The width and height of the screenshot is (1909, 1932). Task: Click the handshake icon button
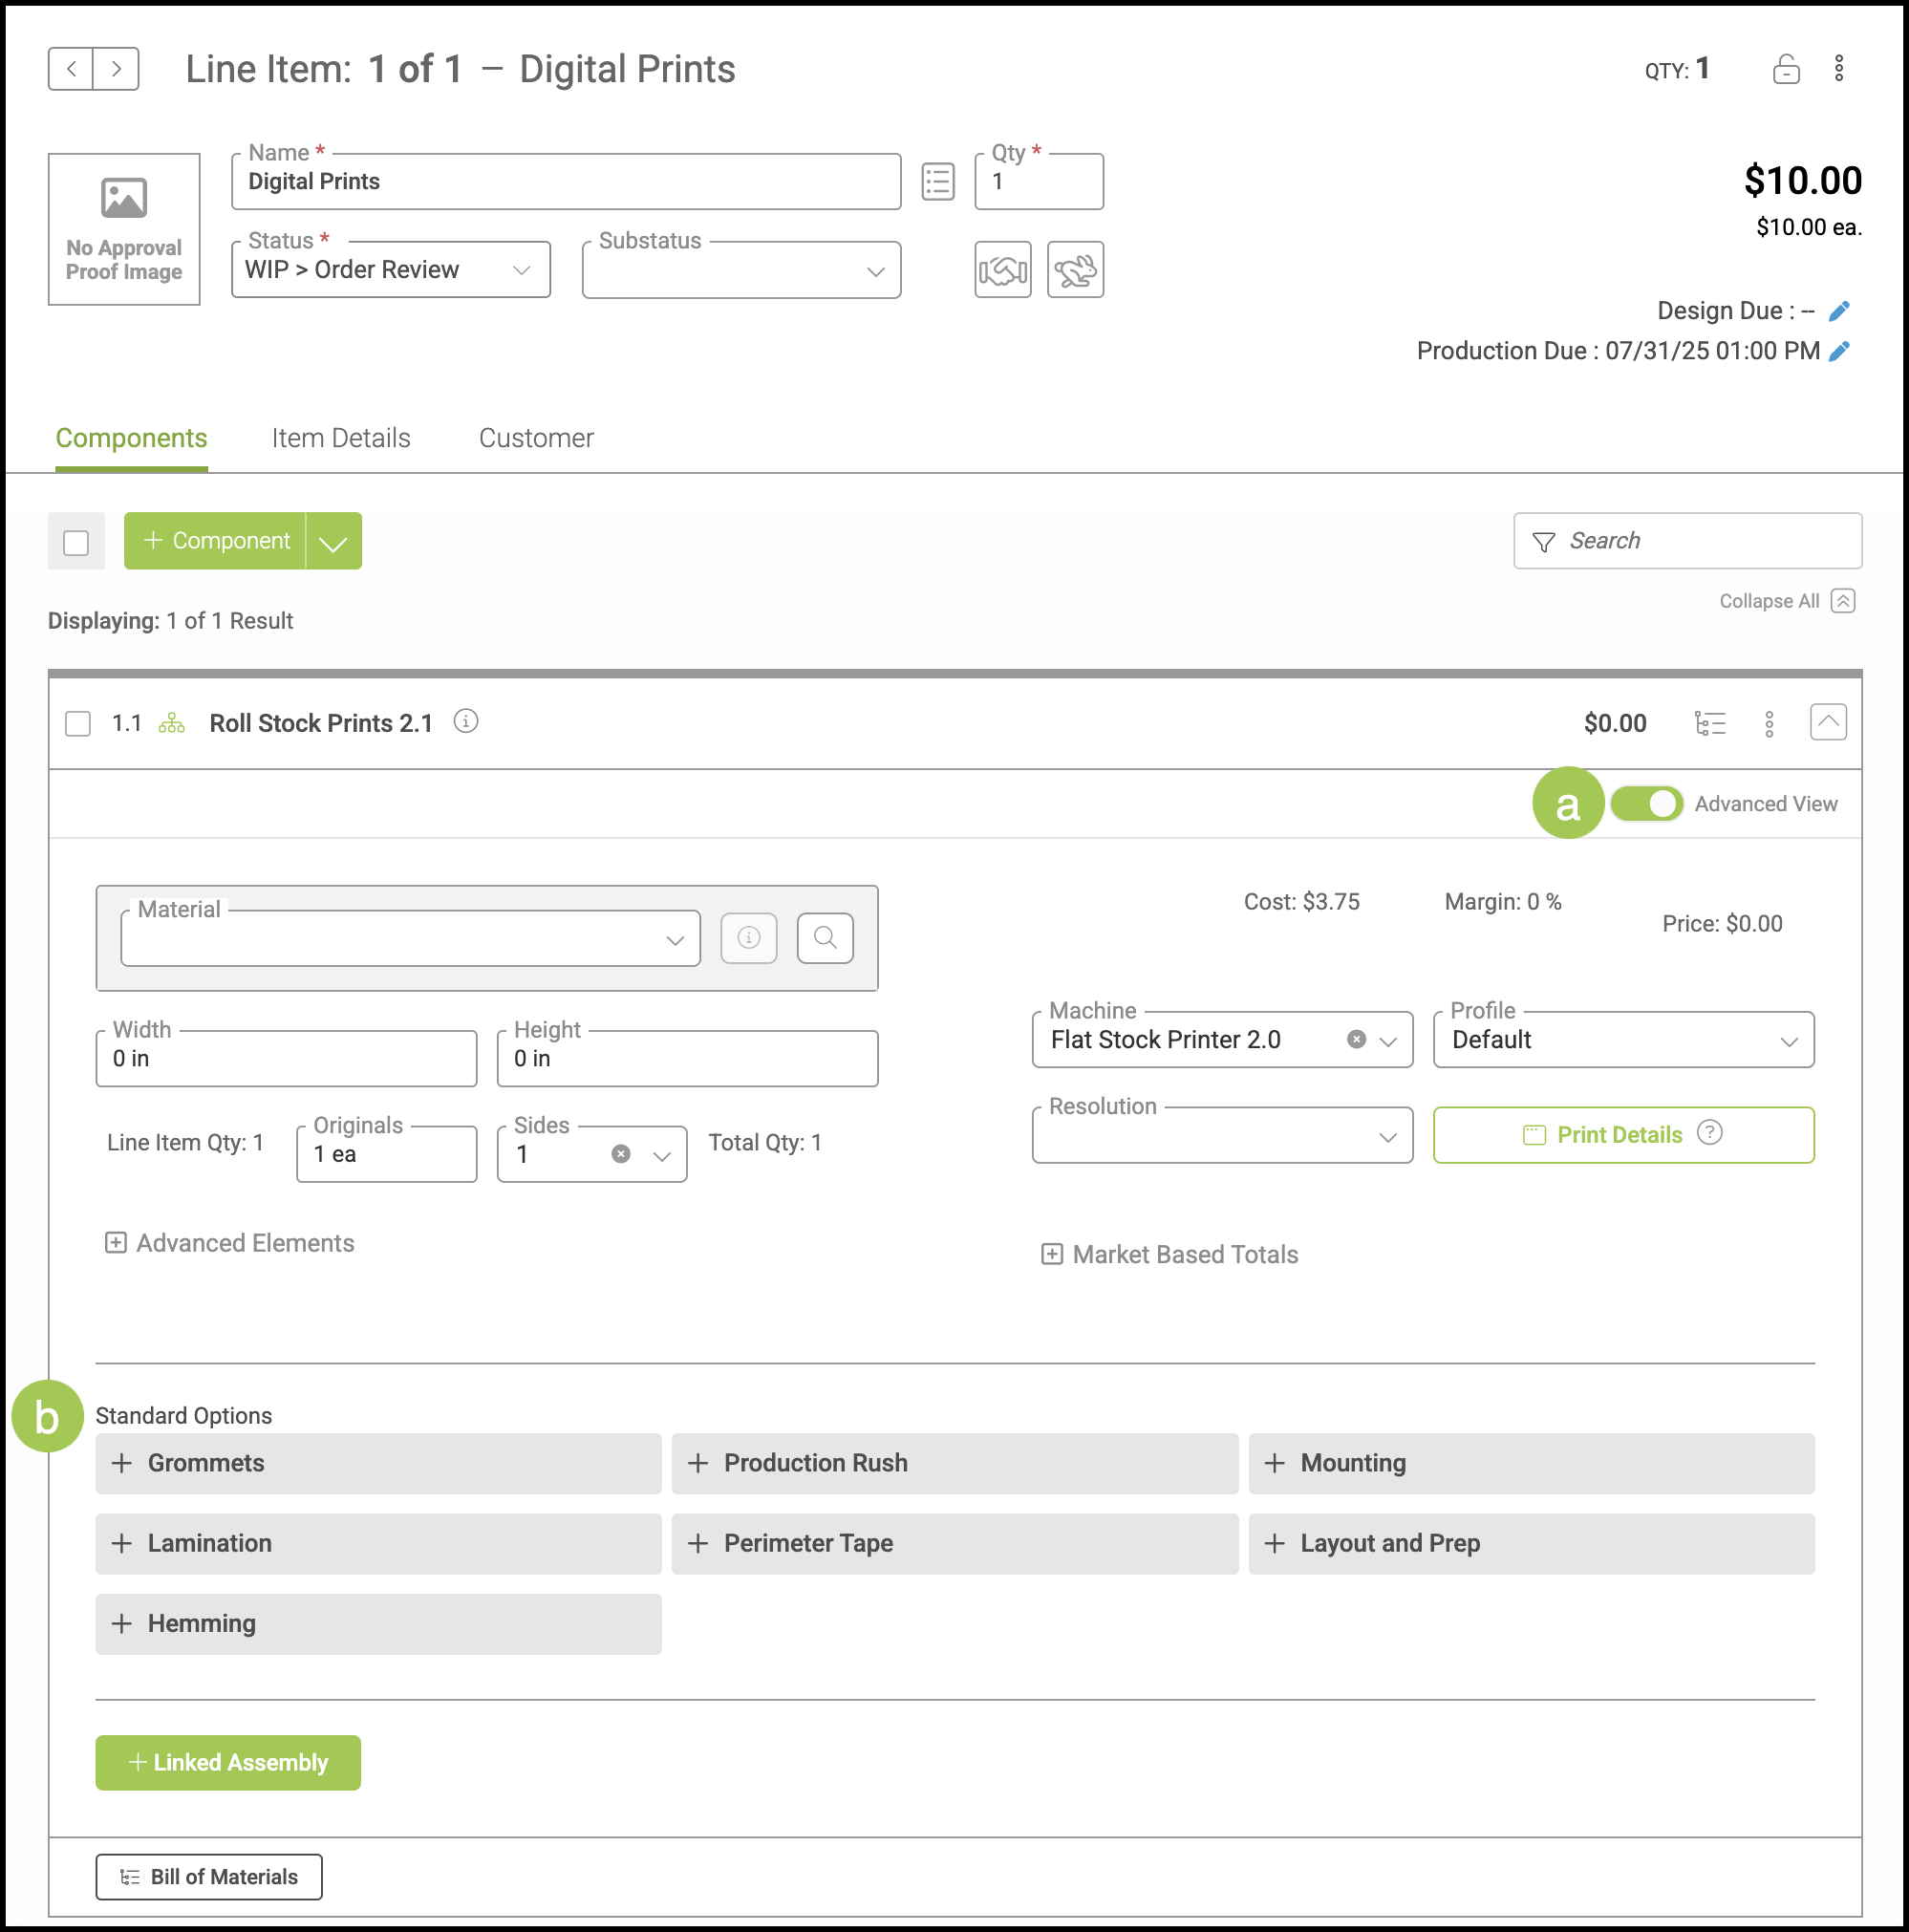(x=1002, y=270)
